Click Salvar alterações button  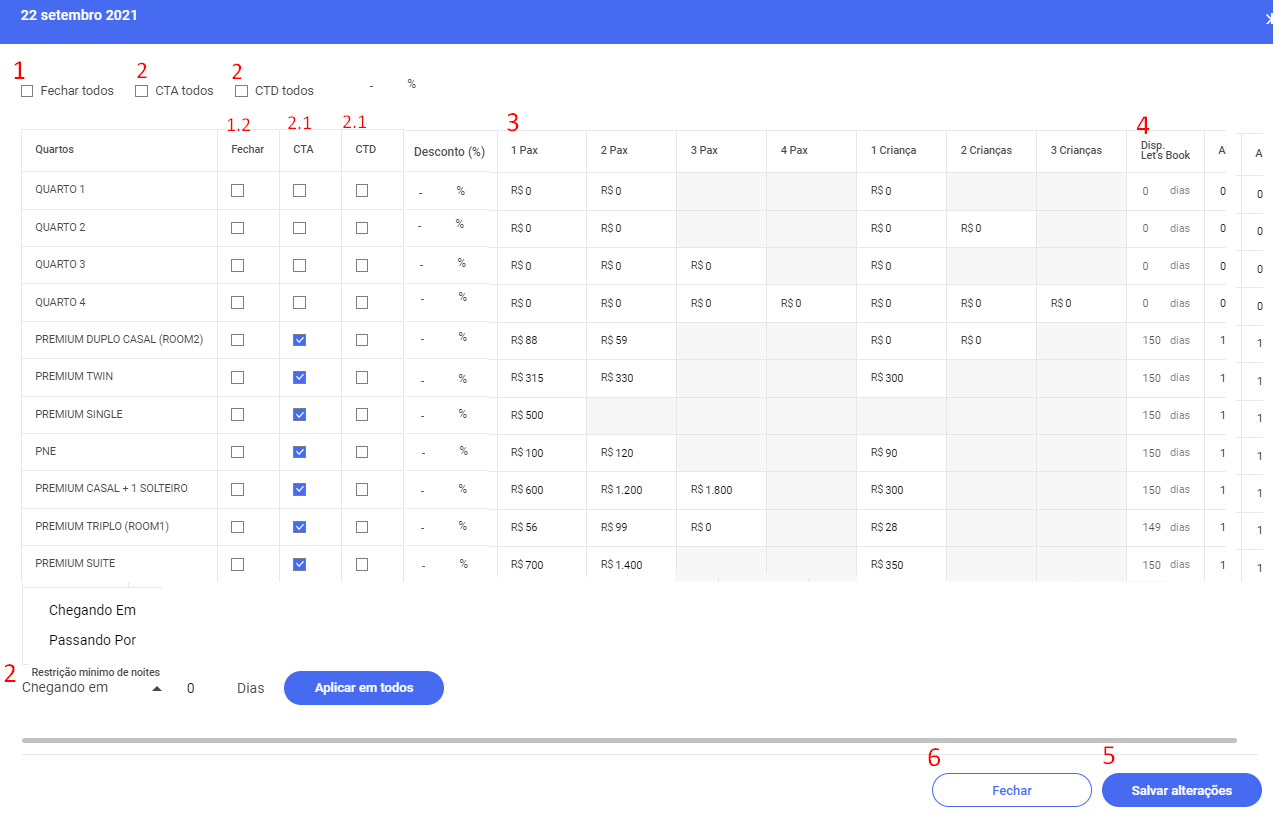click(1182, 790)
